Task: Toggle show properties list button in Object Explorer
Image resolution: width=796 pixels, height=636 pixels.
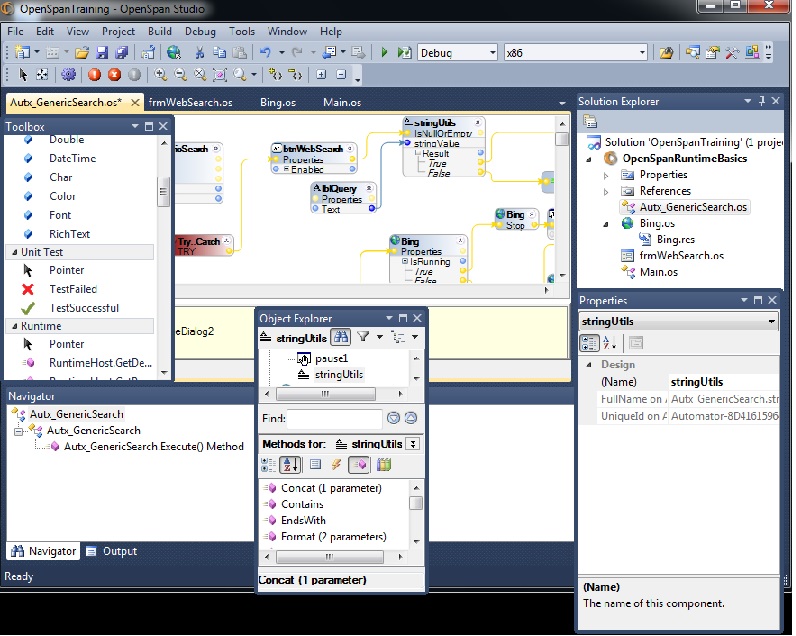Action: tap(315, 464)
